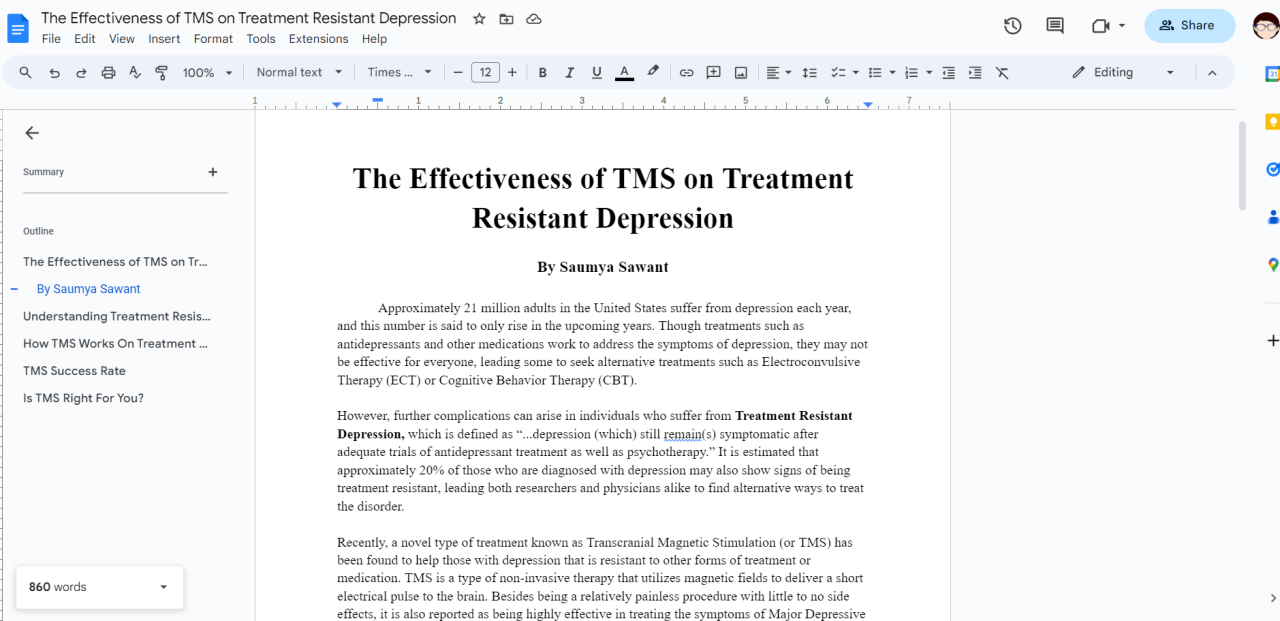The width and height of the screenshot is (1280, 621).
Task: Open the text color picker
Action: [x=624, y=73]
